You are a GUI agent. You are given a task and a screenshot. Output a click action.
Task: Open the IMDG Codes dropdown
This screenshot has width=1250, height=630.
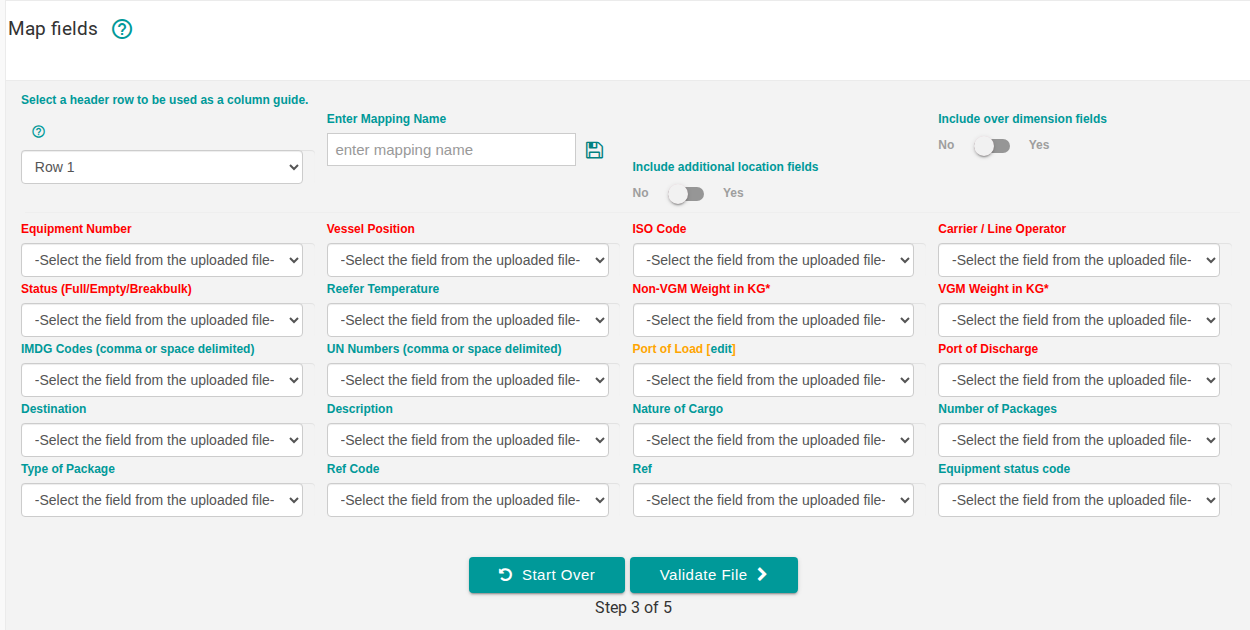coord(162,380)
